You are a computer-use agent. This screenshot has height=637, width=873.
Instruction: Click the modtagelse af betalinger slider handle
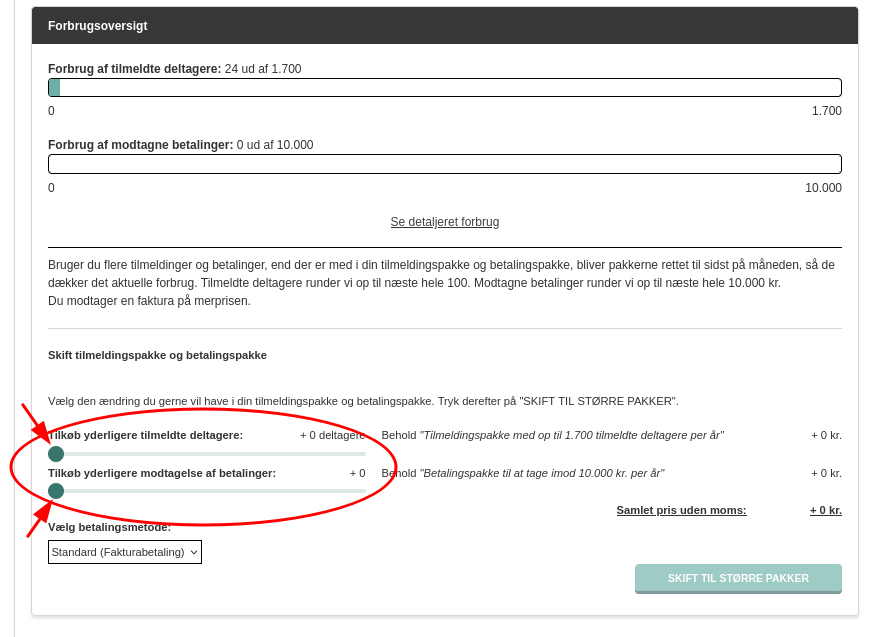click(56, 491)
